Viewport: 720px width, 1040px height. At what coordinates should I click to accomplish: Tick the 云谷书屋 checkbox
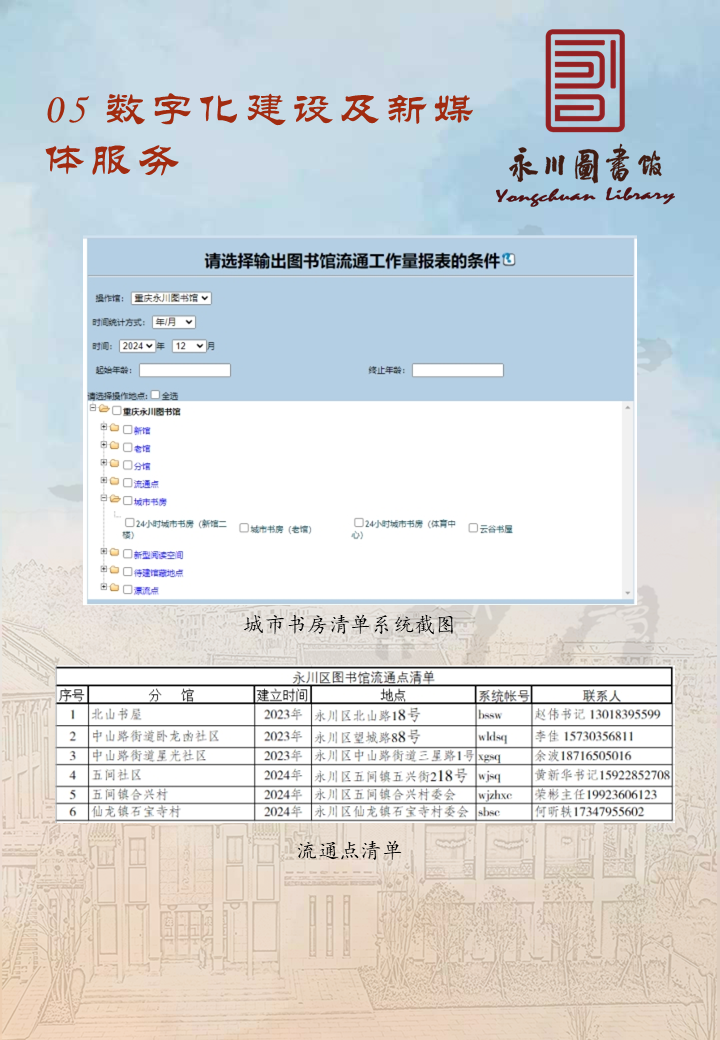(473, 528)
